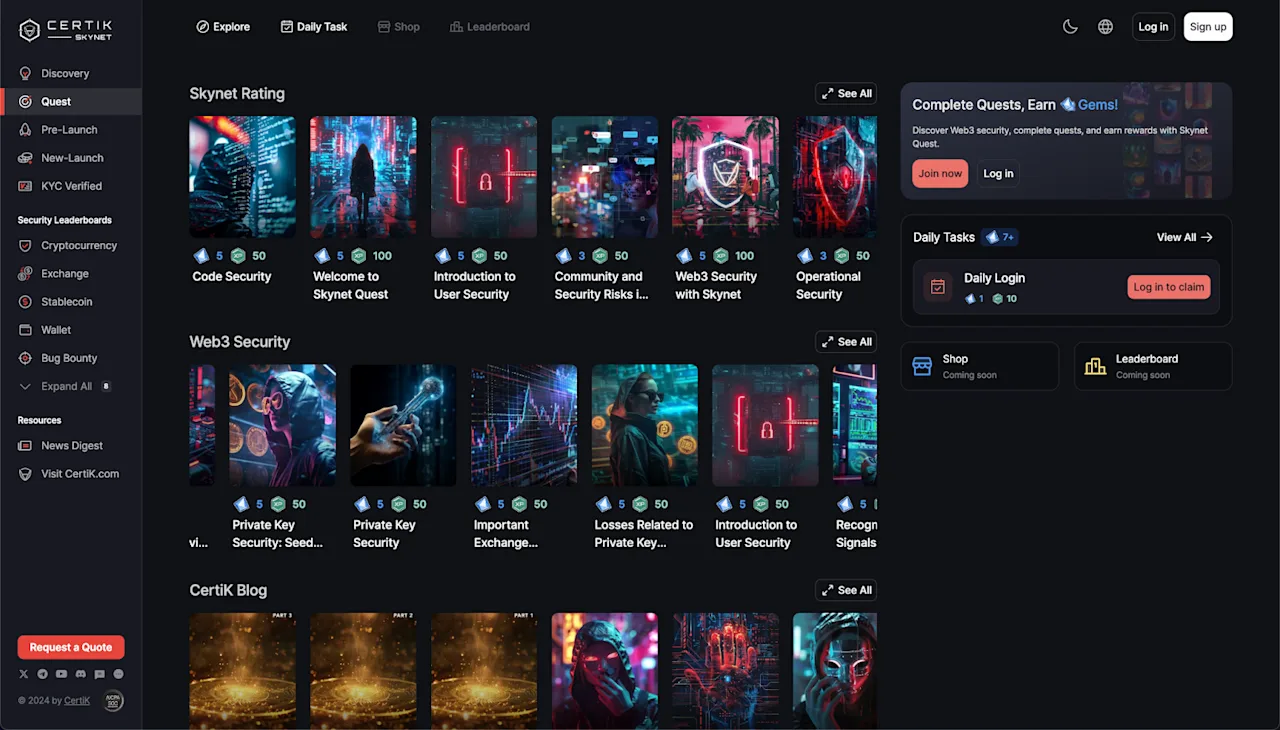This screenshot has height=730, width=1280.
Task: Open Community and Security Risks quest card
Action: [605, 208]
